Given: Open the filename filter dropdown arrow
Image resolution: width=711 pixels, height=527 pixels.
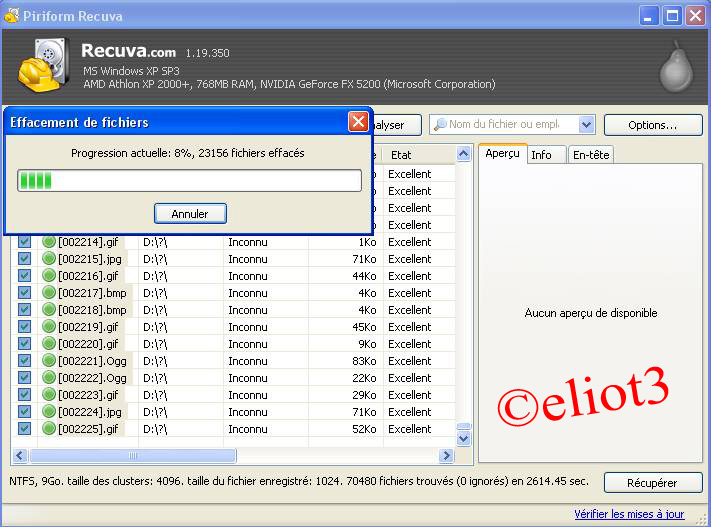Looking at the screenshot, I should point(586,125).
